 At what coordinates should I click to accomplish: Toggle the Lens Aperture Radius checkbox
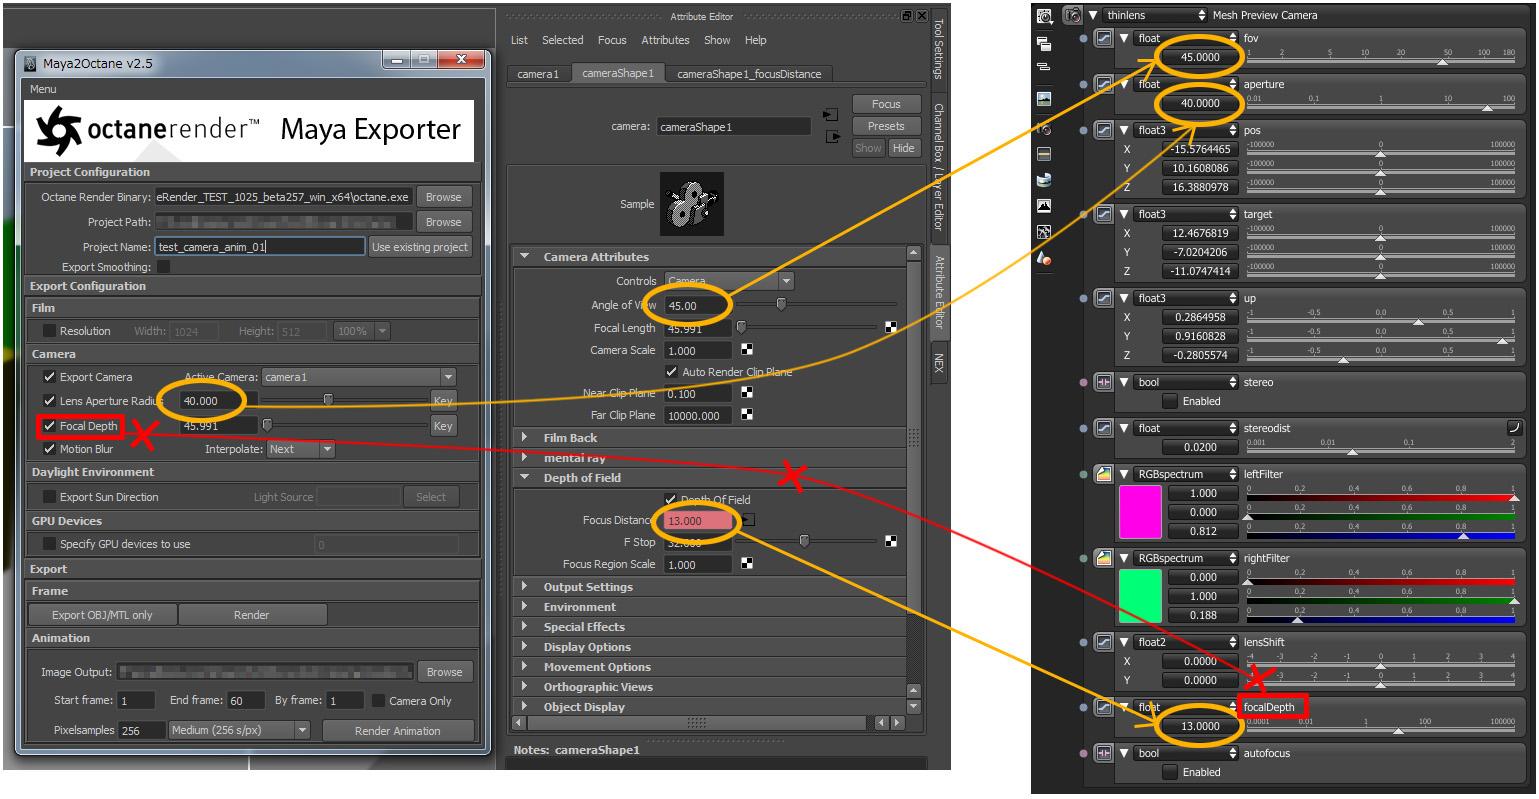[49, 401]
